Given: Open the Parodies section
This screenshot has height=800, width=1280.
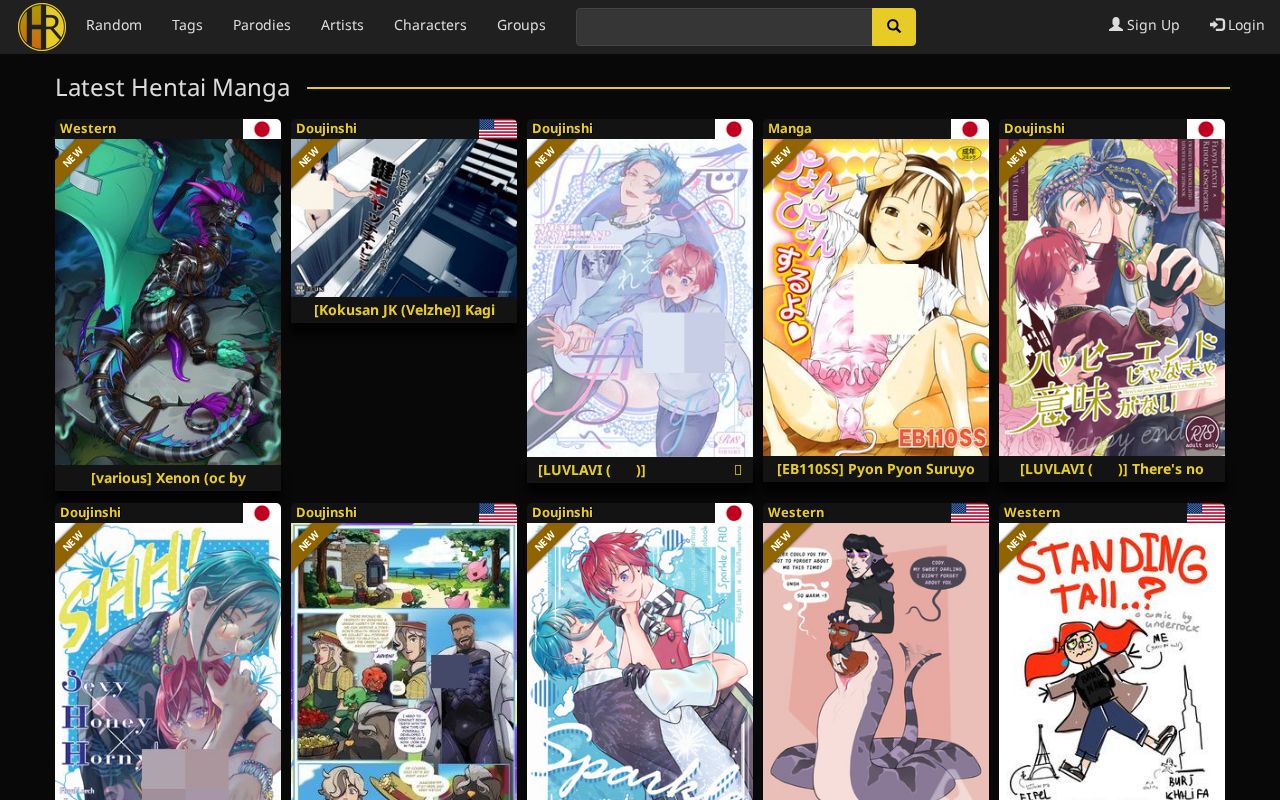Looking at the screenshot, I should [262, 25].
